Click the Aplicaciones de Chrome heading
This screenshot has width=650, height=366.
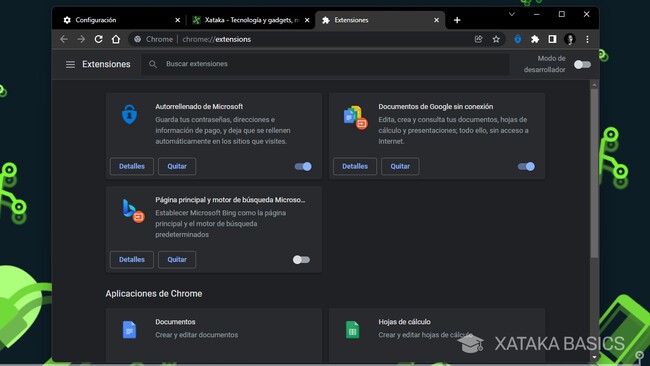click(x=154, y=293)
